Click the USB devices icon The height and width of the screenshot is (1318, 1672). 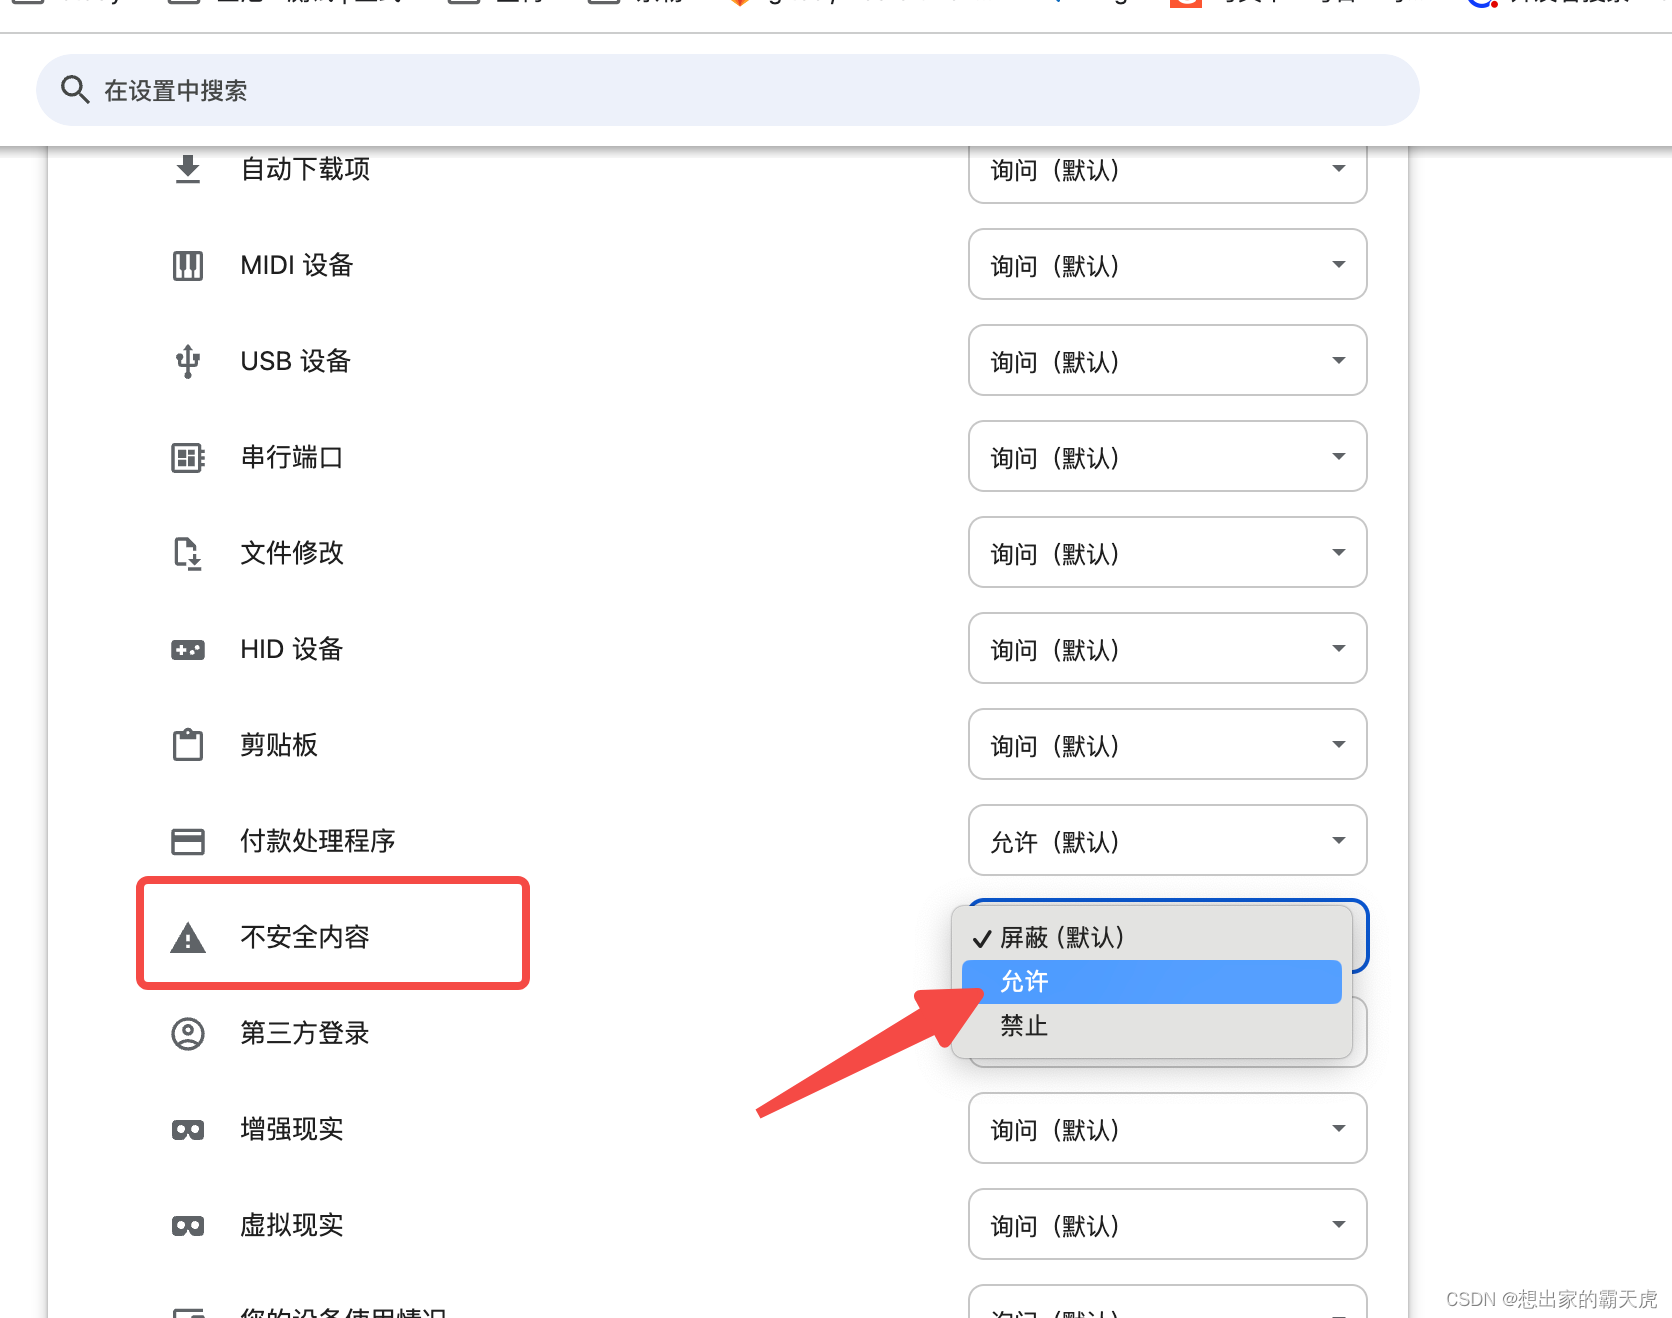click(188, 361)
